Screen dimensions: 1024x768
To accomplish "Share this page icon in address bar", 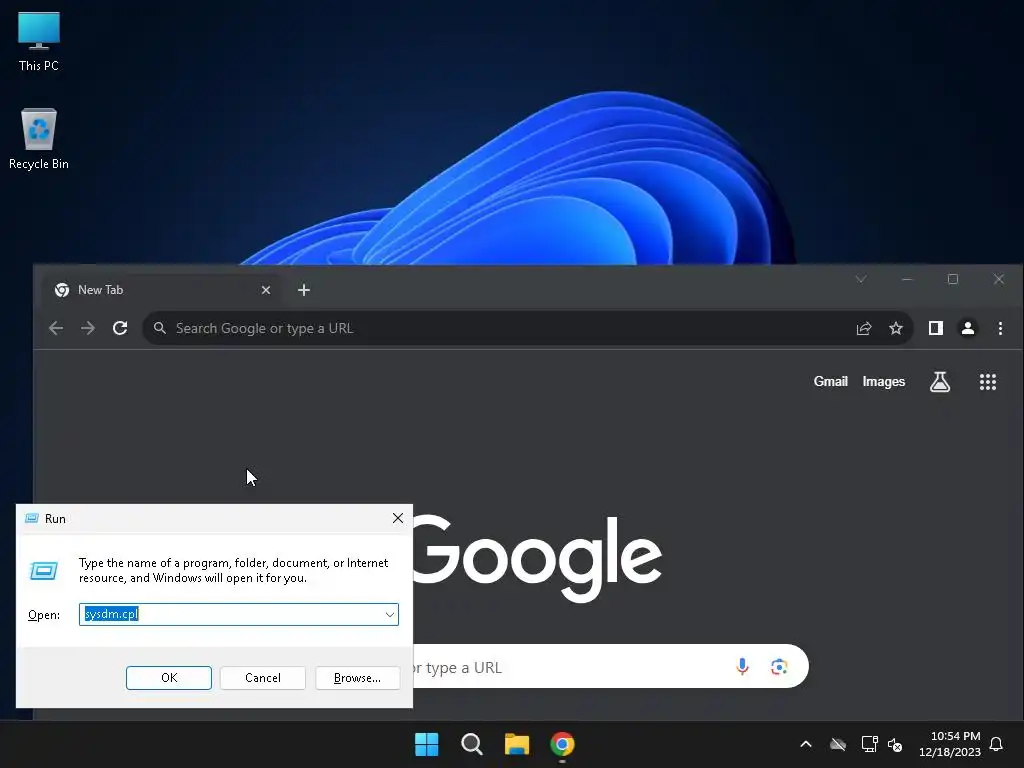I will pos(864,328).
